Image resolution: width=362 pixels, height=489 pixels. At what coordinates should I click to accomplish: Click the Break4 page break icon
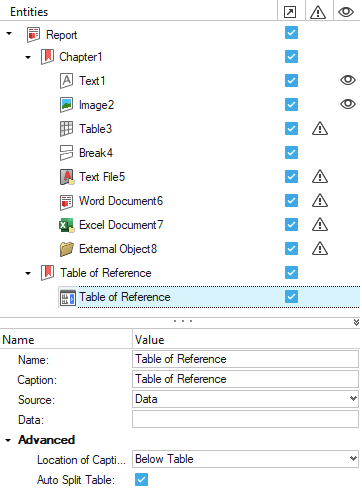coord(66,153)
